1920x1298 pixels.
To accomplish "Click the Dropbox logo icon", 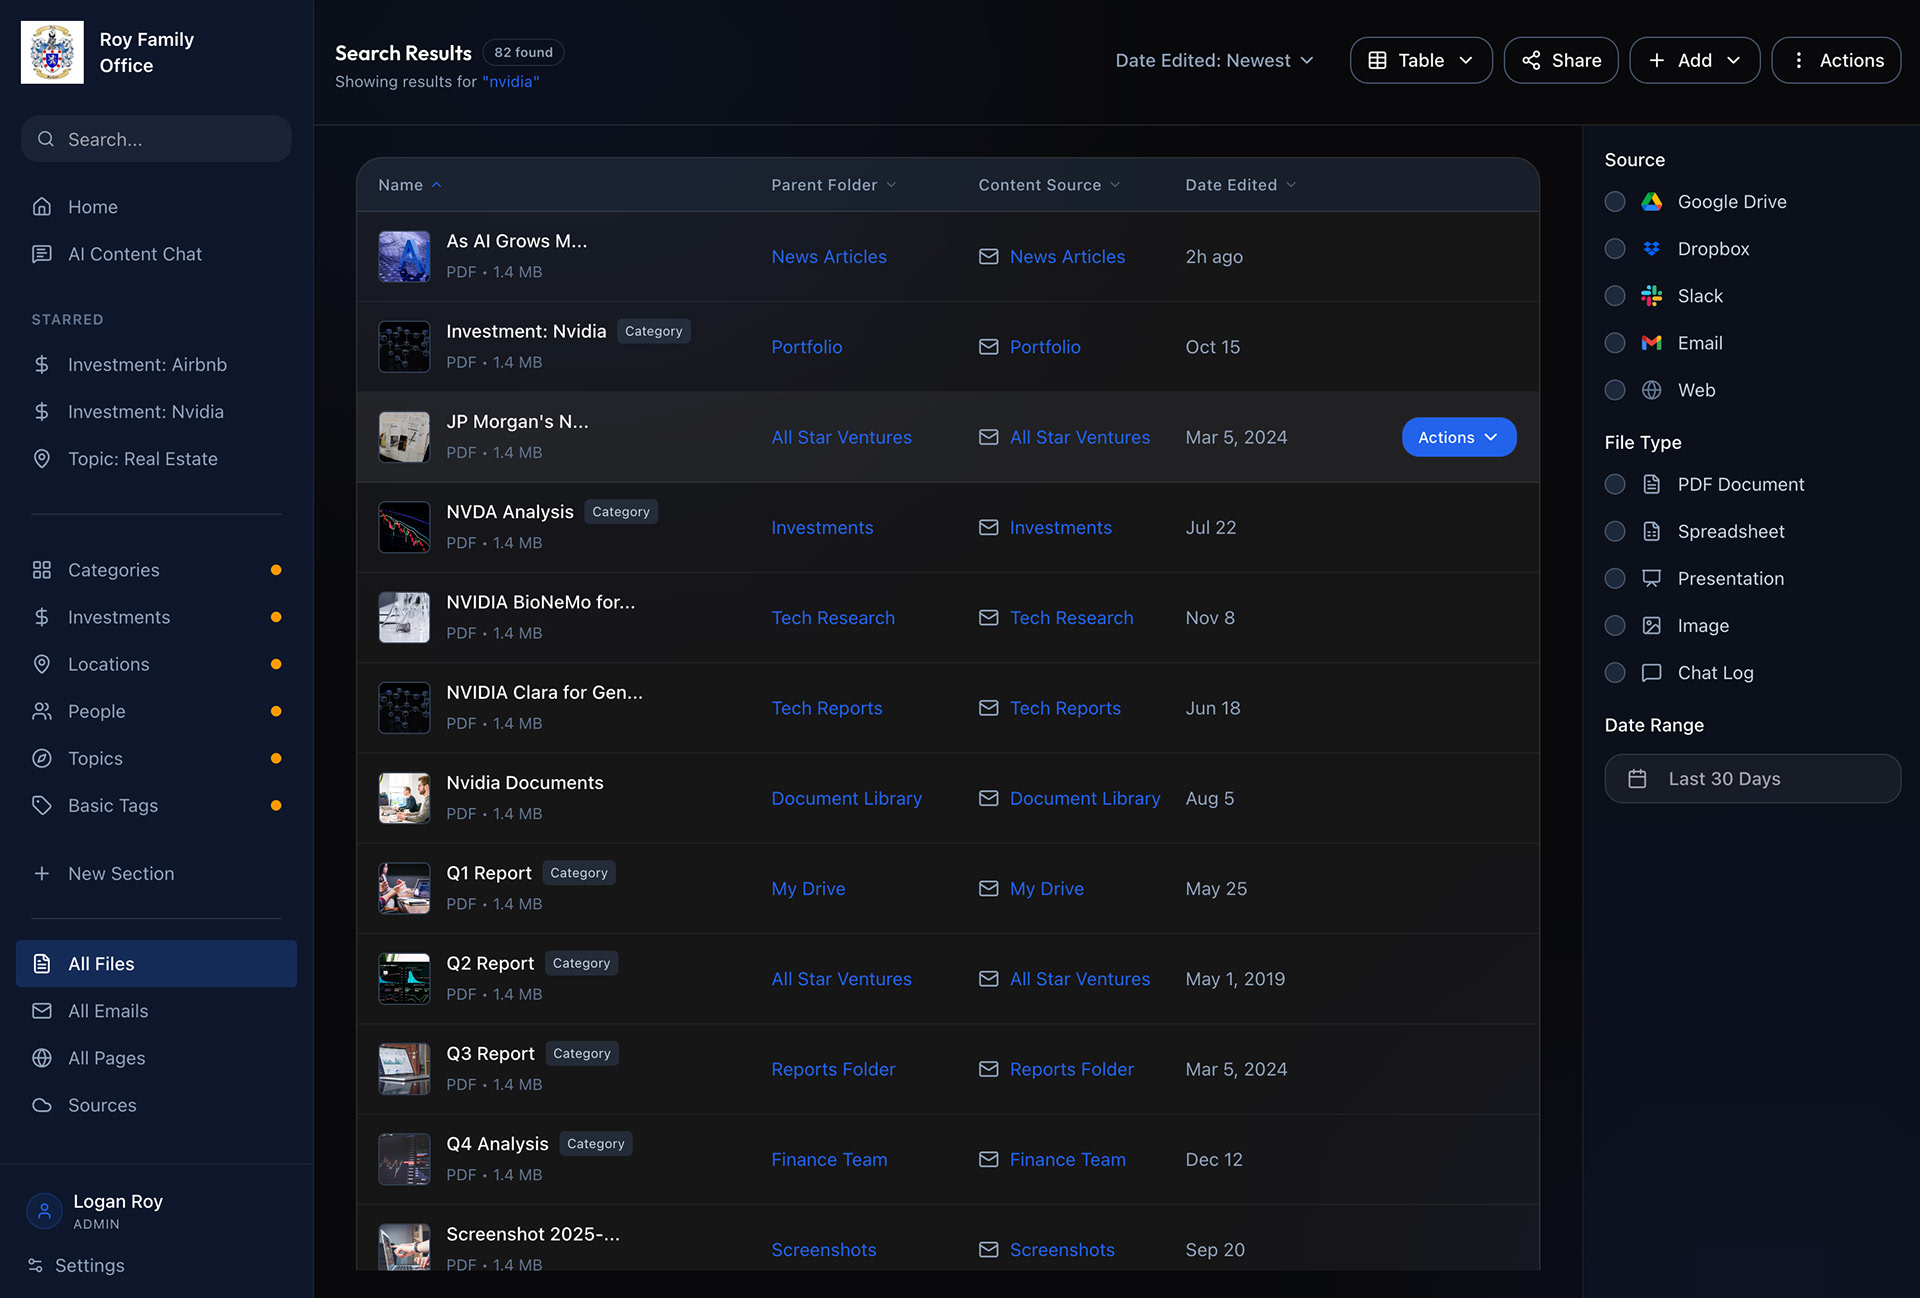I will click(1651, 249).
